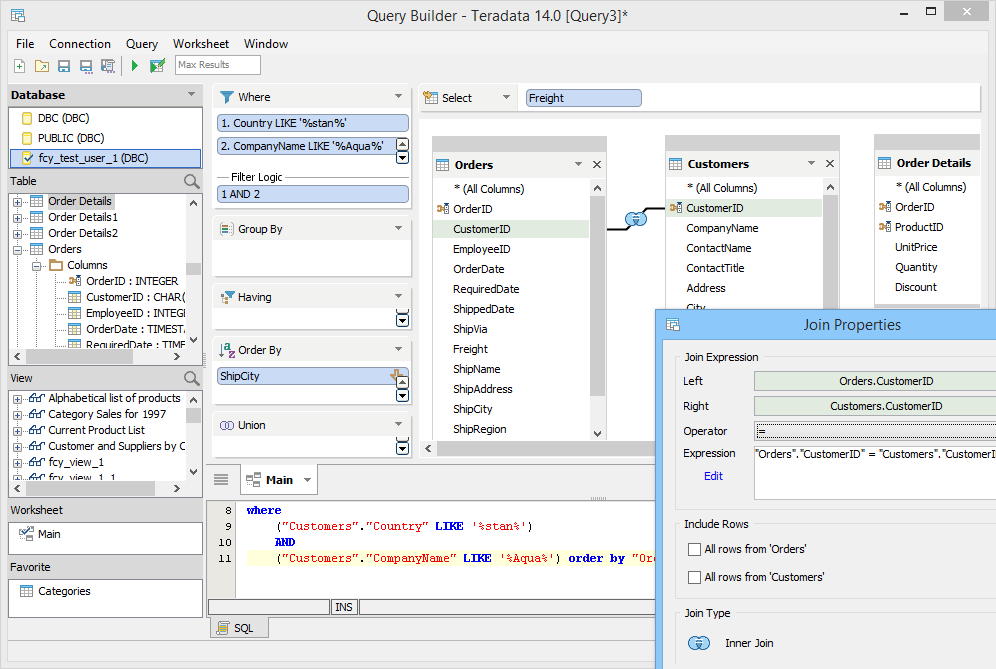Open the Connection menu
996x669 pixels.
pos(80,44)
